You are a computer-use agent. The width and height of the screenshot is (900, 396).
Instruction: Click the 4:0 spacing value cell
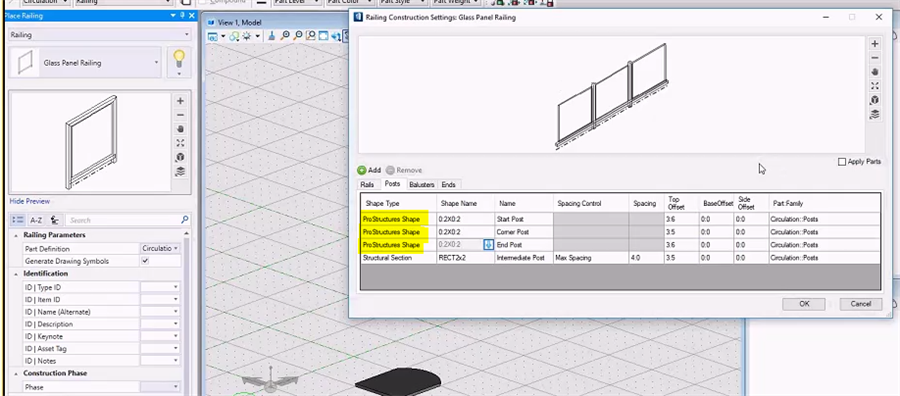click(646, 258)
